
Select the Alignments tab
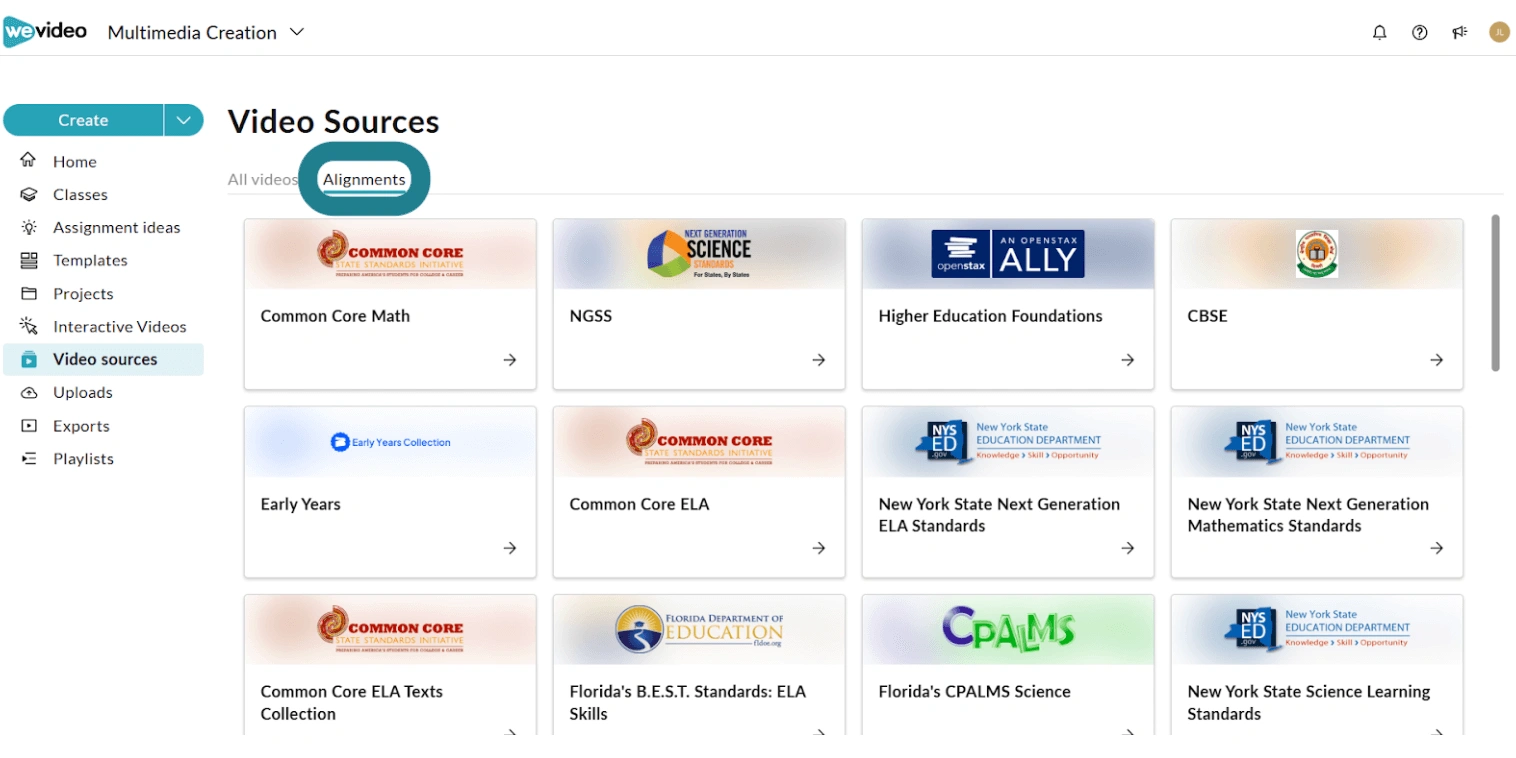click(364, 180)
